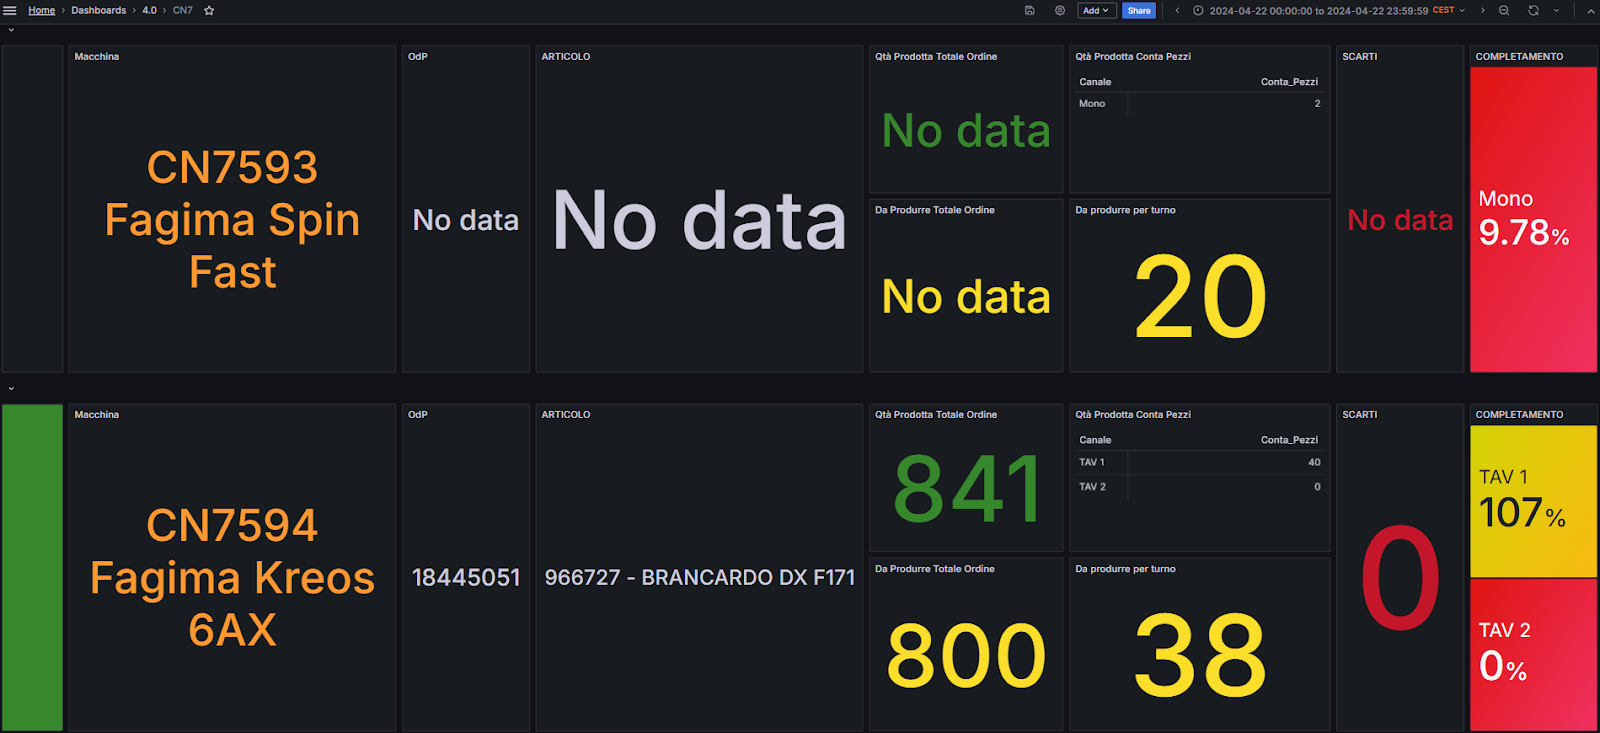Click the large No data in first ARTICOLO panel

coord(699,220)
